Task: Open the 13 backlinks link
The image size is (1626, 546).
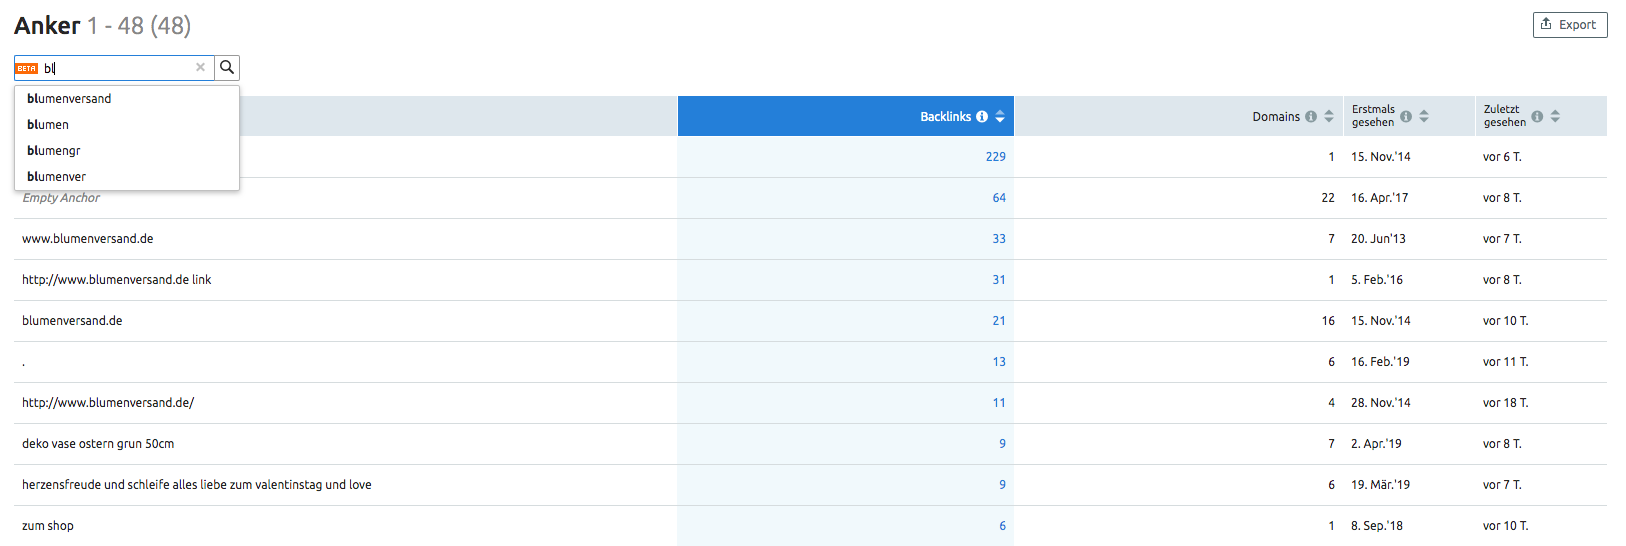Action: 999,362
